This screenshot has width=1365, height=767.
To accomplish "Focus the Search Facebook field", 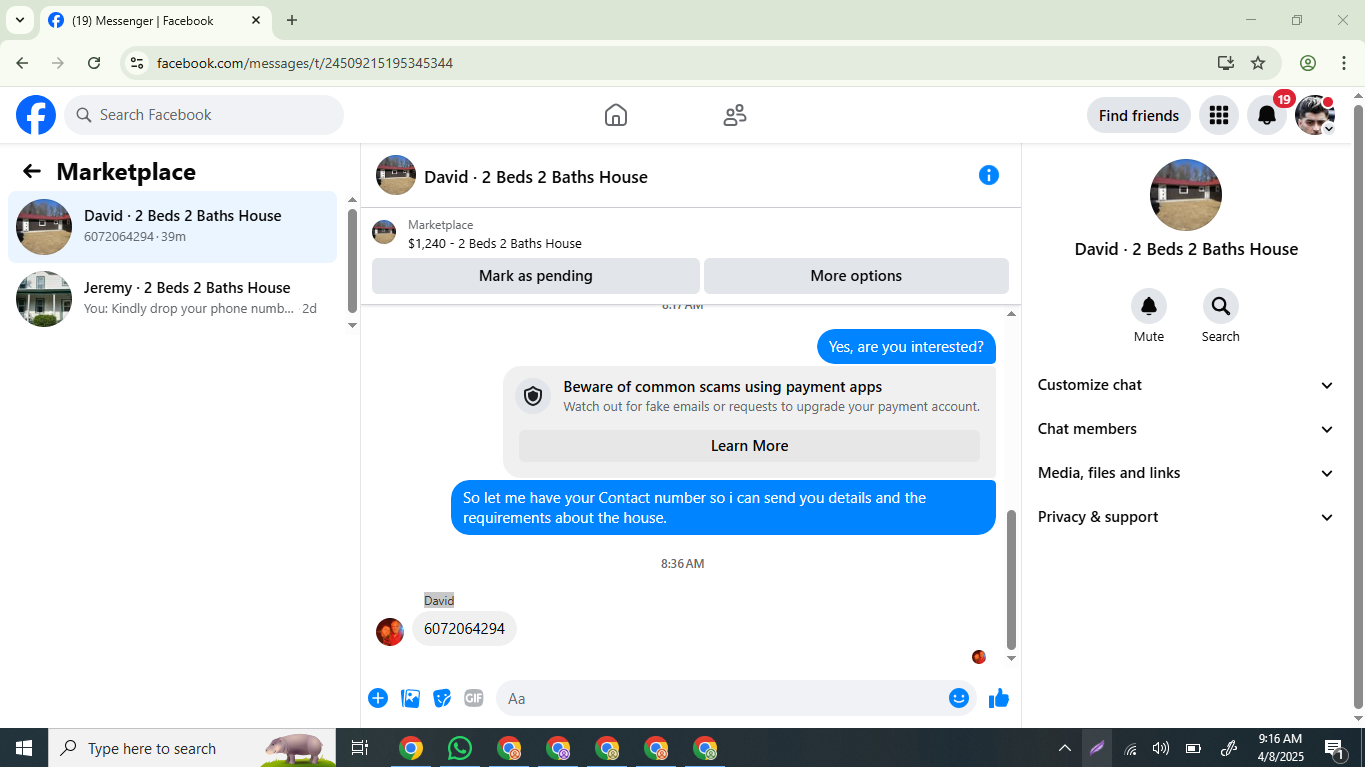I will point(204,115).
